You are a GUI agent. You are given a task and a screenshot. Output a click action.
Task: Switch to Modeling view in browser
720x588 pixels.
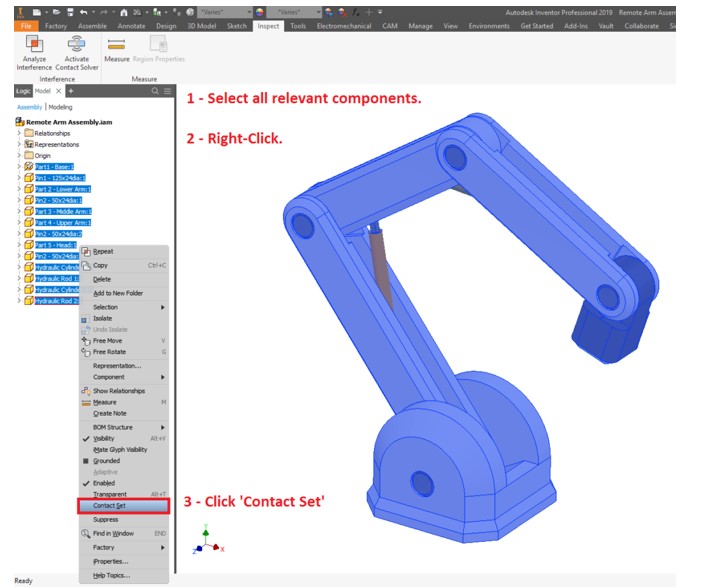point(60,106)
